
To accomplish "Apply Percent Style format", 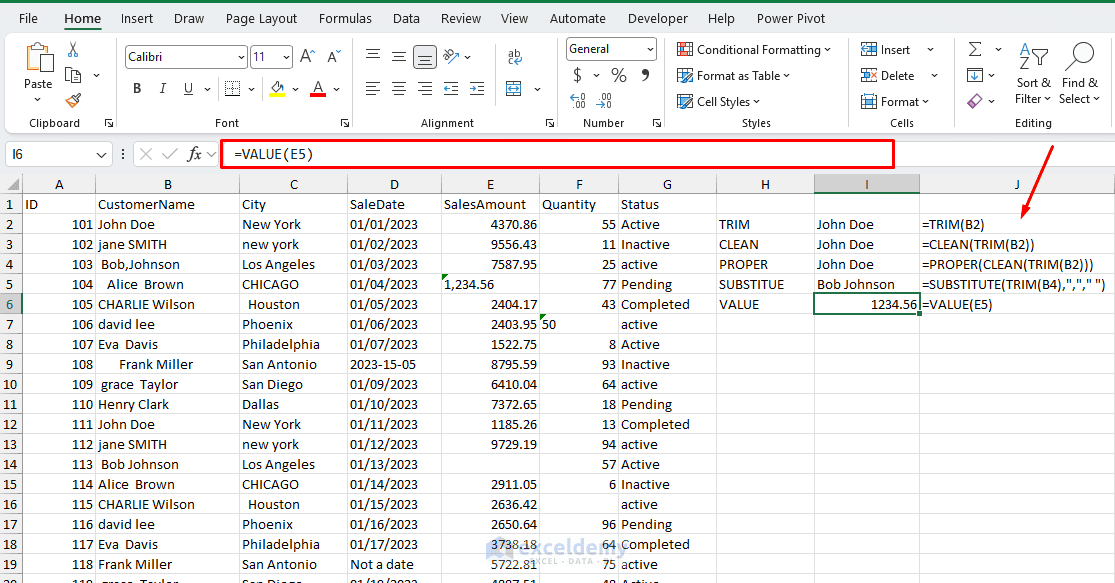I will 619,75.
